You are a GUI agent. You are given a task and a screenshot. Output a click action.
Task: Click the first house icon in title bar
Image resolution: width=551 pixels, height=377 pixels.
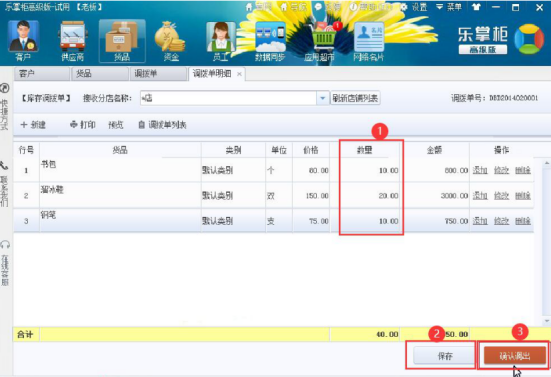[249, 7]
